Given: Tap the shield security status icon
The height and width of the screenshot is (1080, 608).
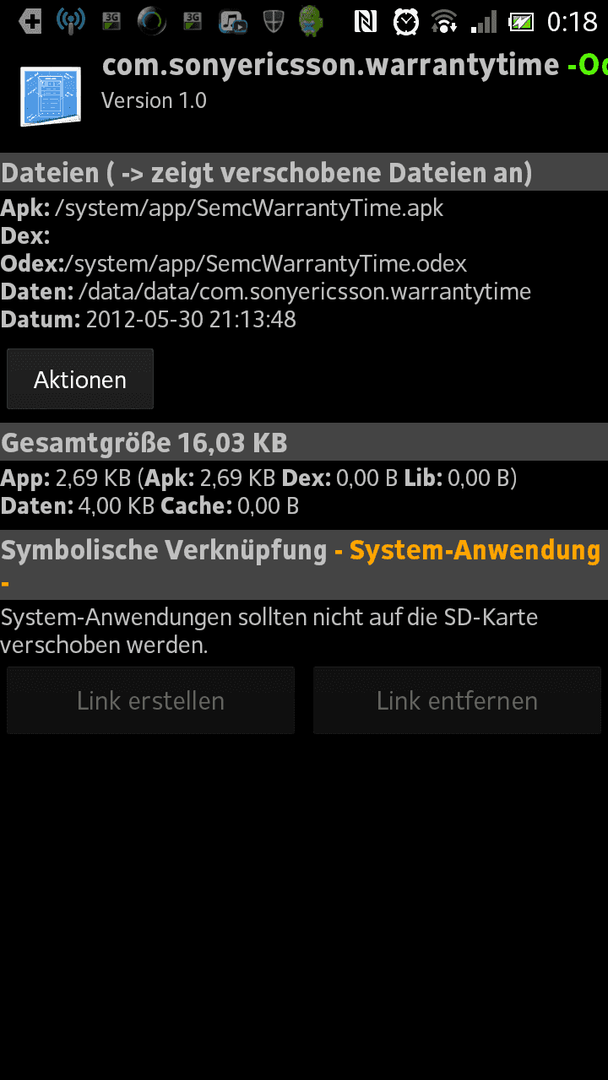Looking at the screenshot, I should (x=273, y=22).
